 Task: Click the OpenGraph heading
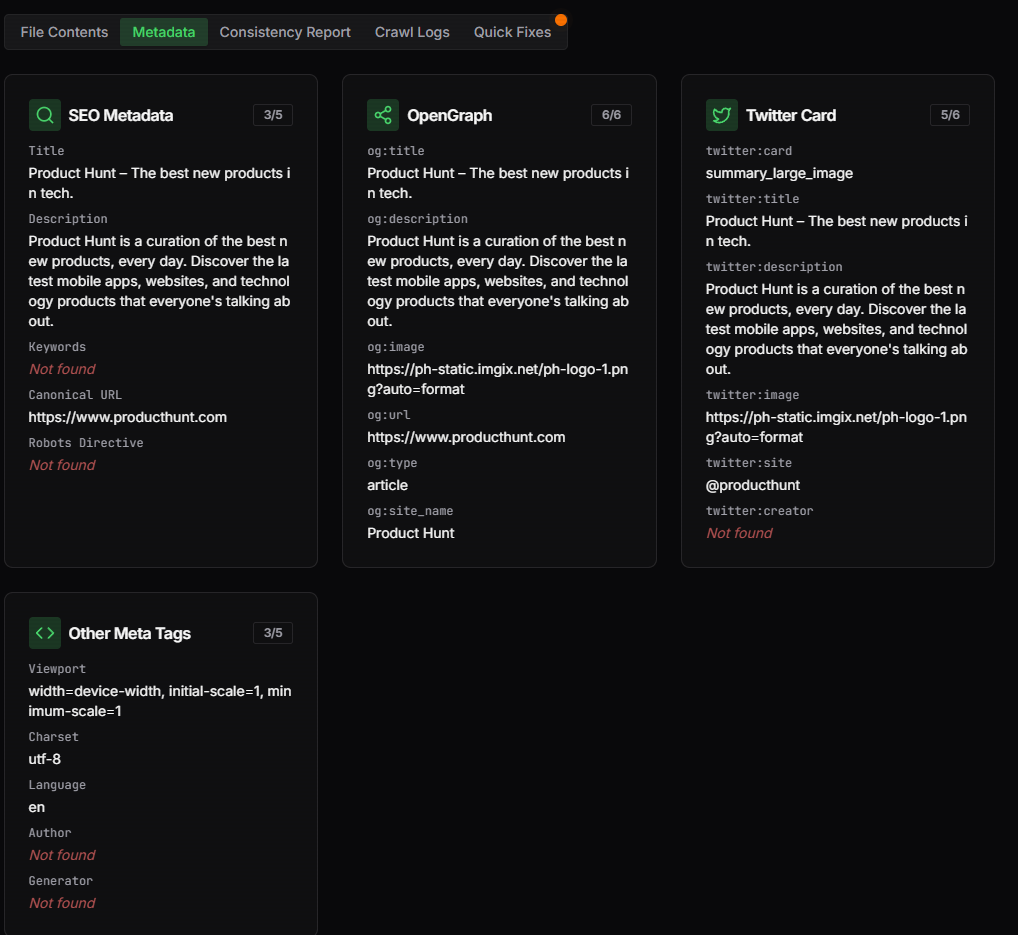click(449, 115)
